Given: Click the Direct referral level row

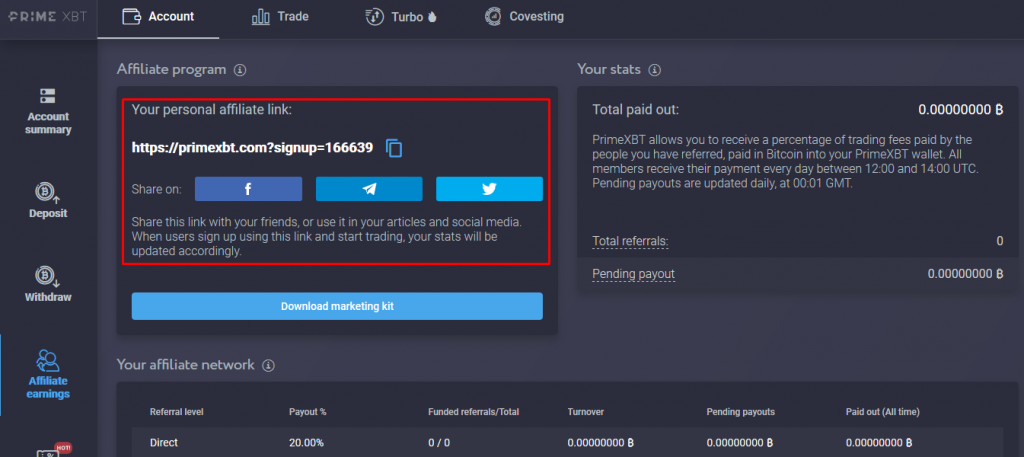Looking at the screenshot, I should (x=567, y=442).
